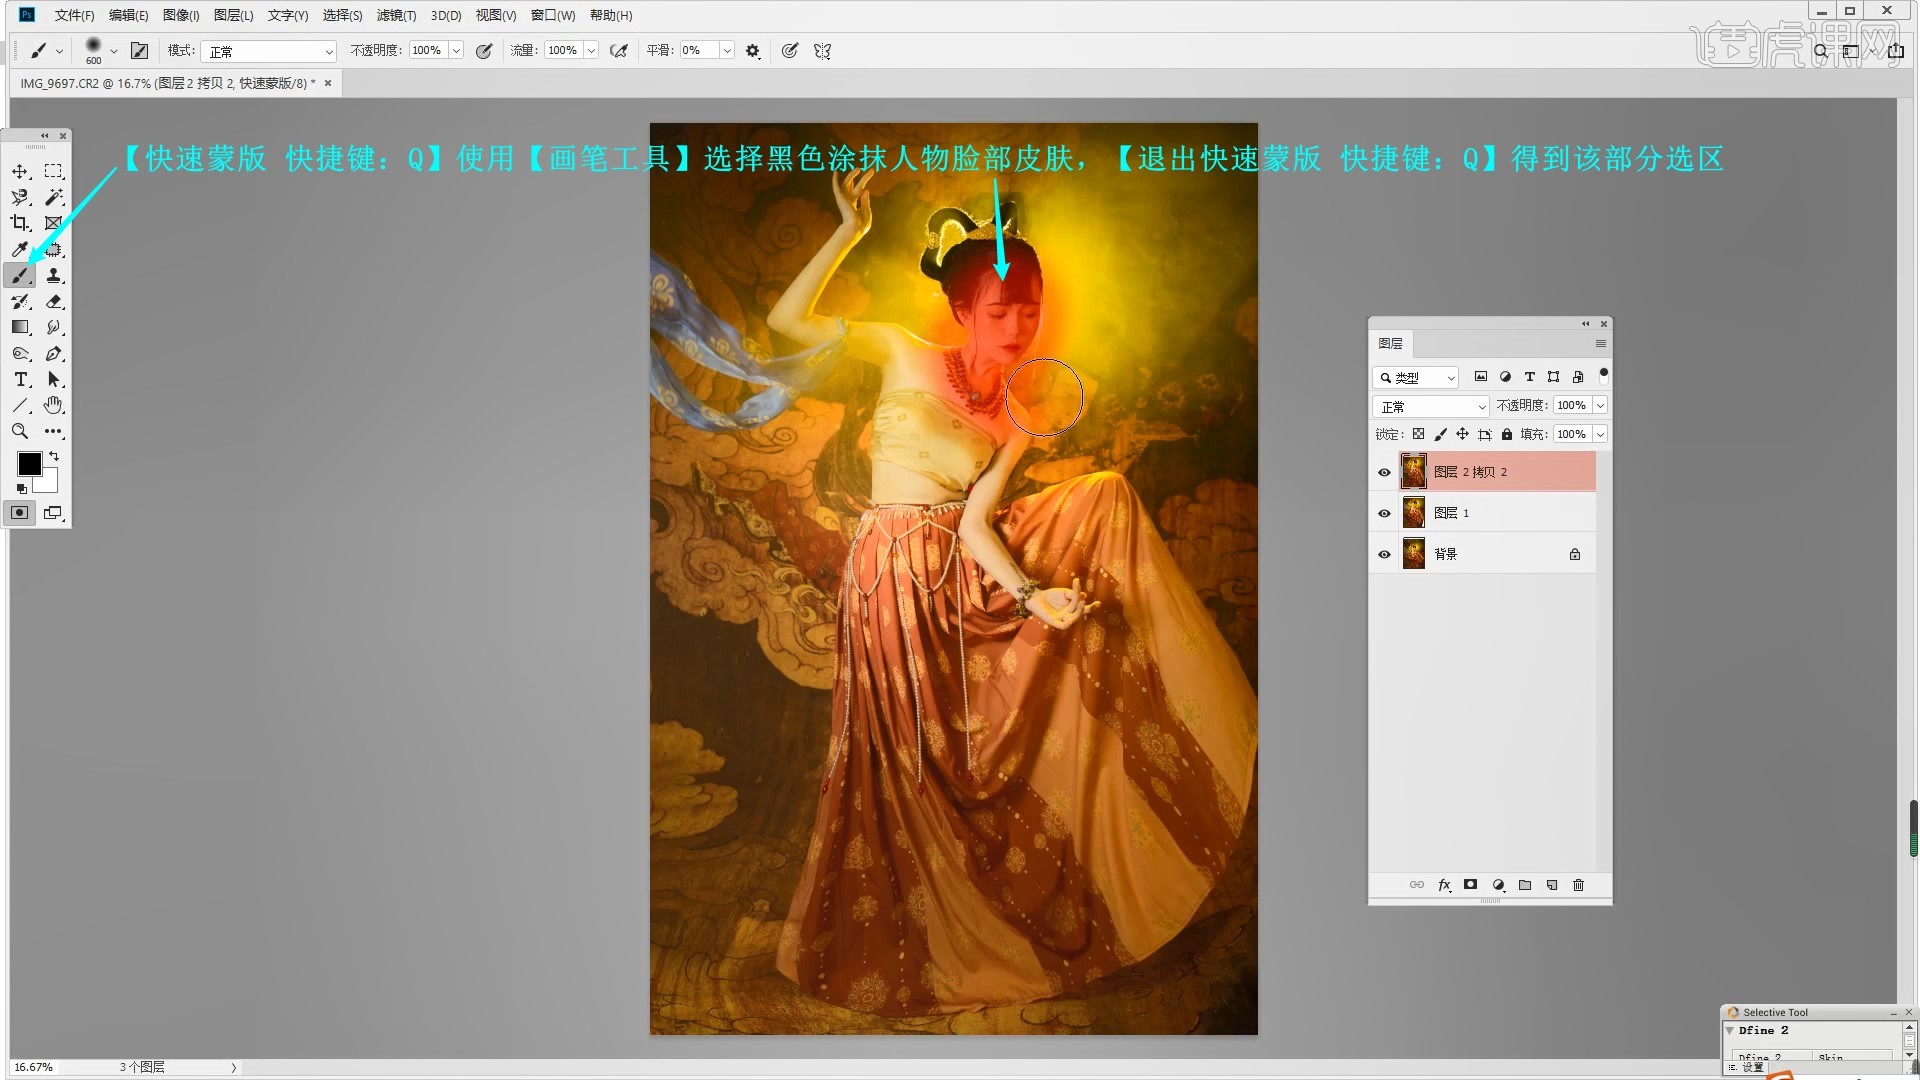
Task: Select the 背景 layer thumbnail
Action: point(1413,554)
